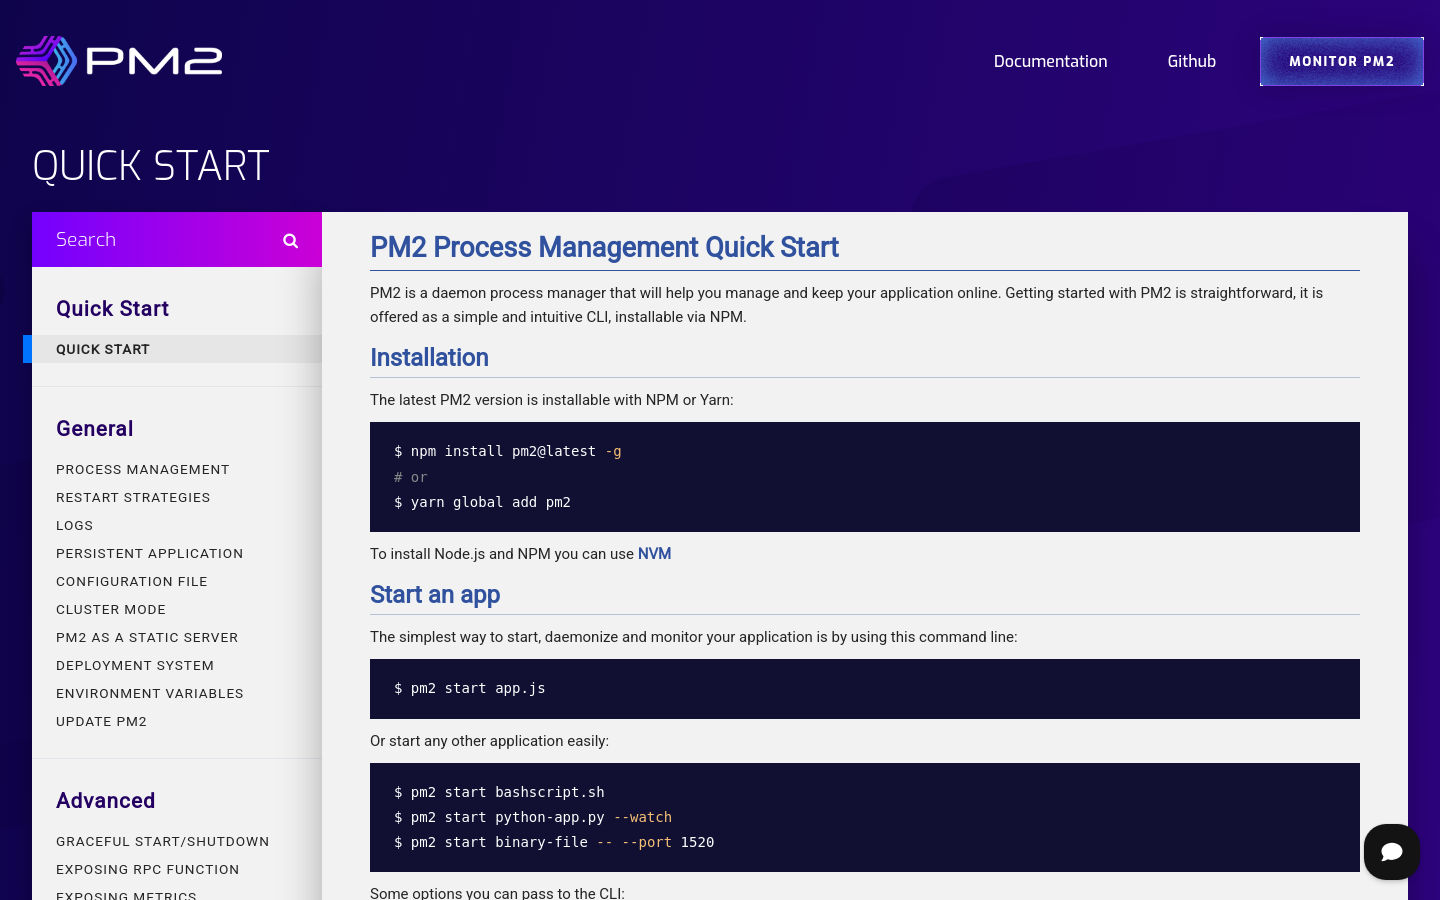The image size is (1440, 900).
Task: Click the search magnifier icon
Action: pyautogui.click(x=290, y=240)
